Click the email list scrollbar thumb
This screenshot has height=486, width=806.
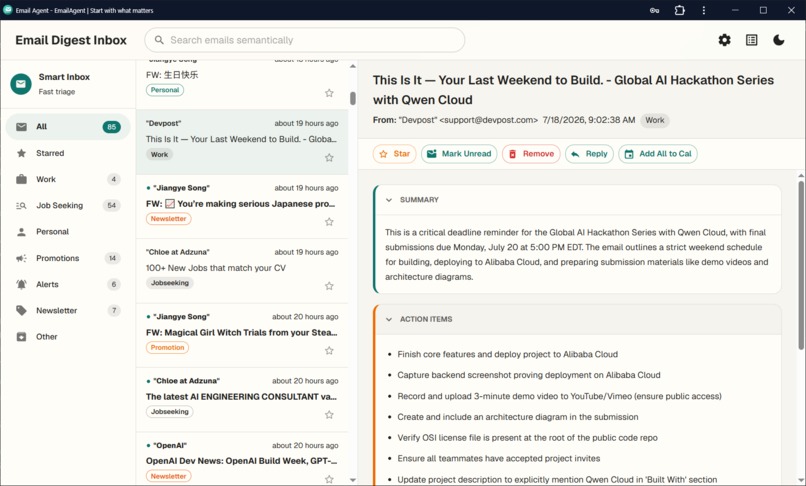353,98
